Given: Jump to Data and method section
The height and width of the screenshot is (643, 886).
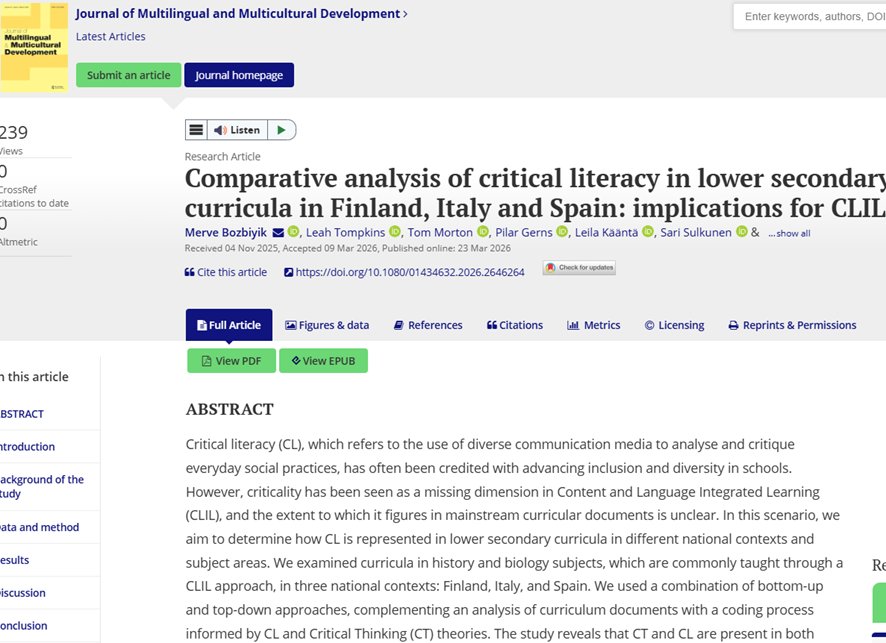Looking at the screenshot, I should coord(40,527).
